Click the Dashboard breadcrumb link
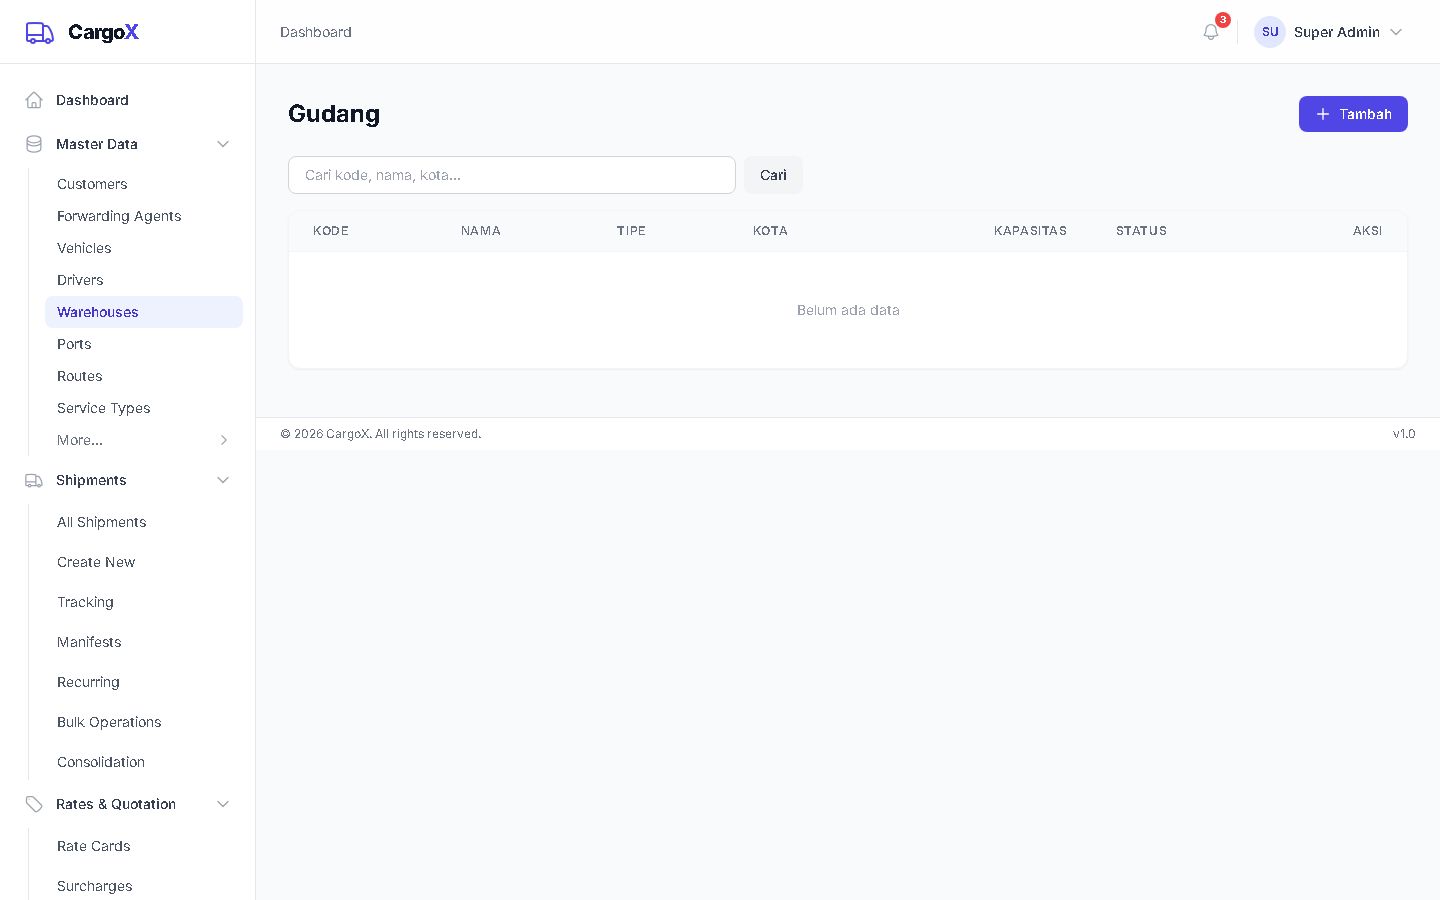 tap(316, 32)
